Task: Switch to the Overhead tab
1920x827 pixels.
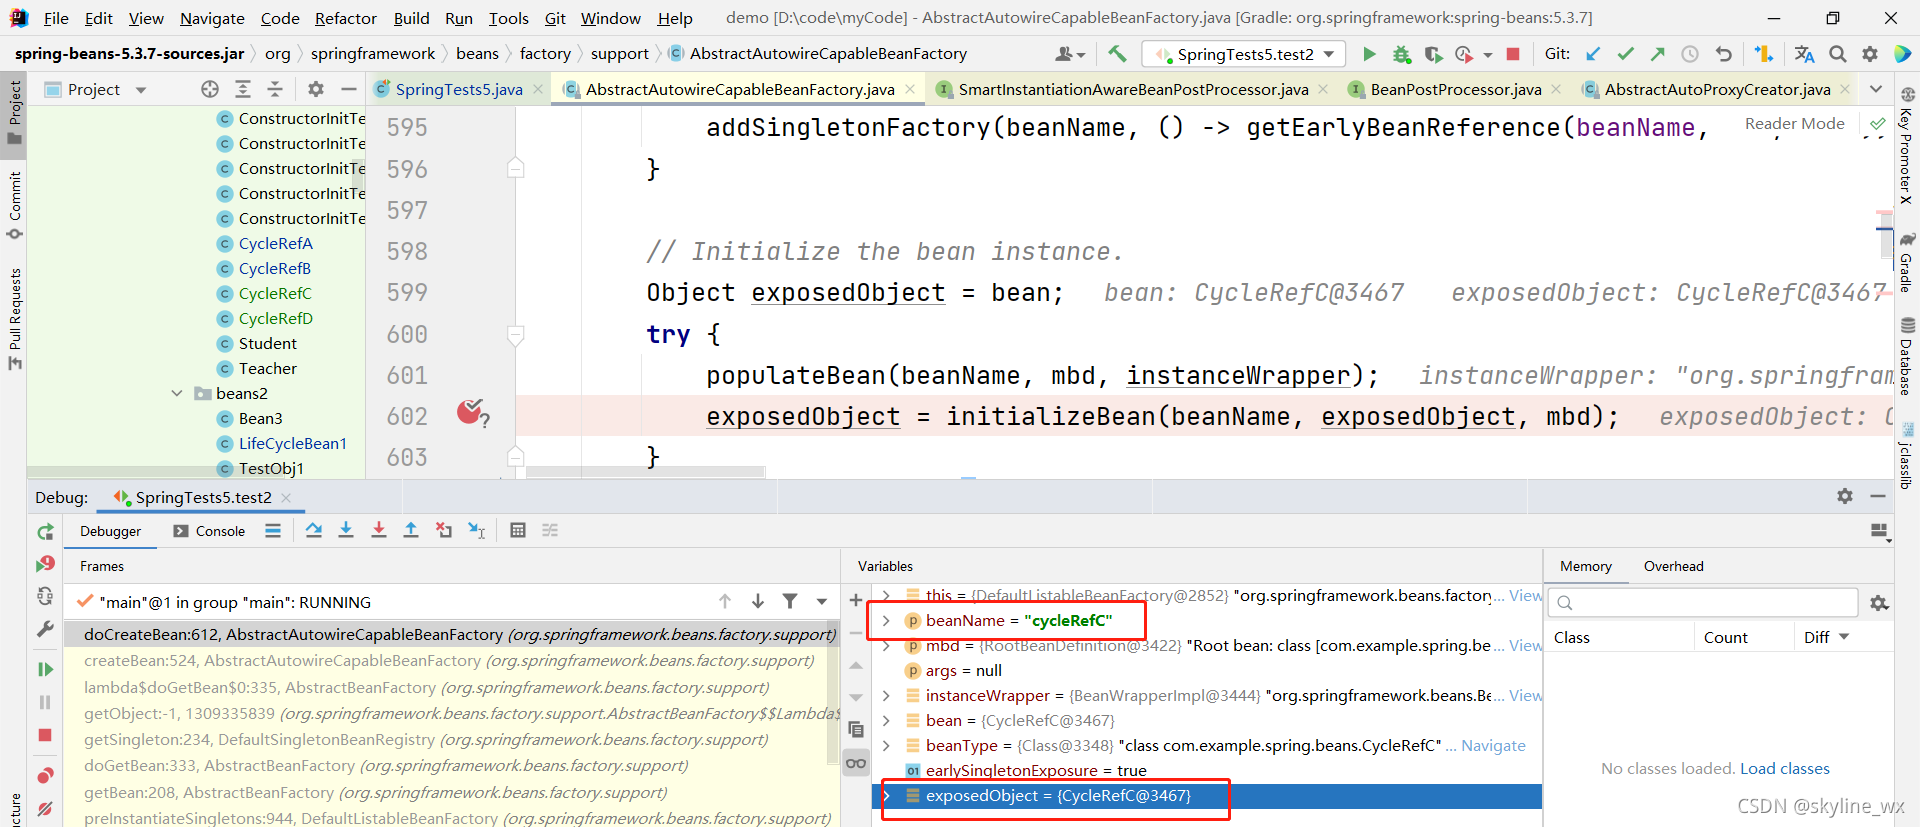Action: (1673, 566)
